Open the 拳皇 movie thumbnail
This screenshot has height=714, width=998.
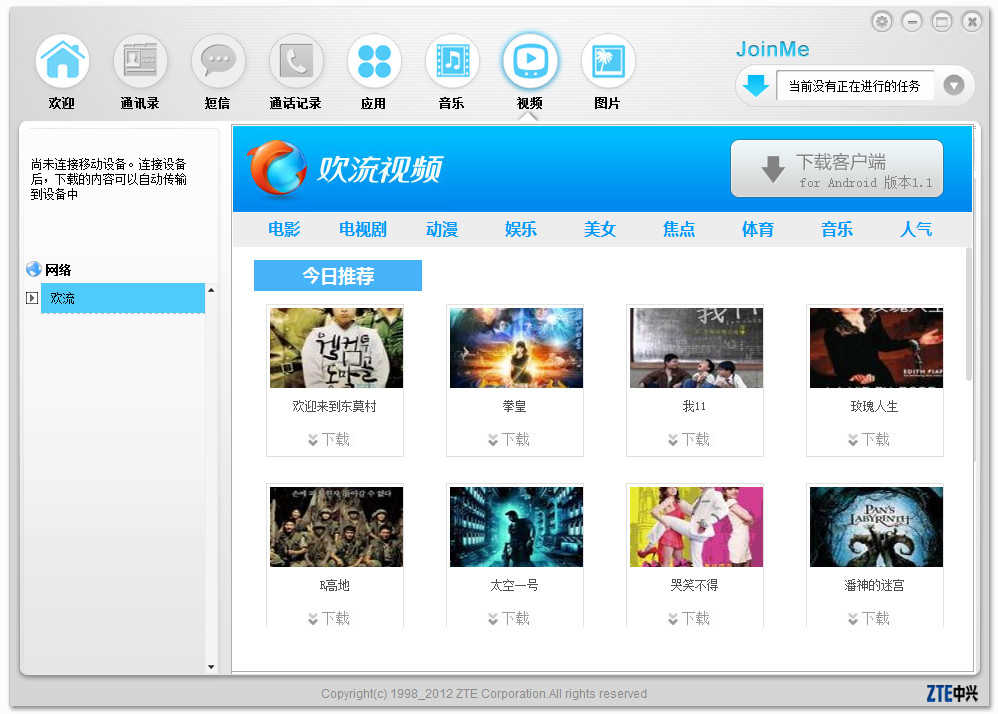pyautogui.click(x=516, y=348)
